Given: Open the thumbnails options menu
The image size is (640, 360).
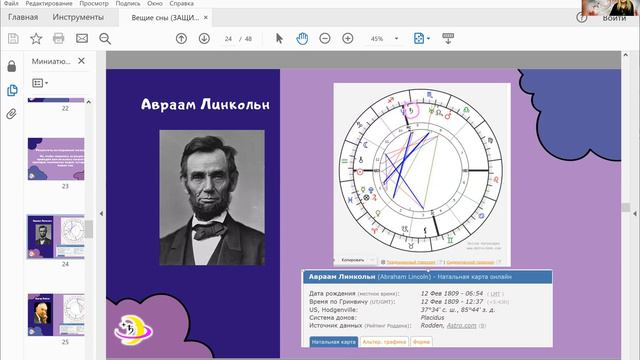Looking at the screenshot, I should [40, 83].
